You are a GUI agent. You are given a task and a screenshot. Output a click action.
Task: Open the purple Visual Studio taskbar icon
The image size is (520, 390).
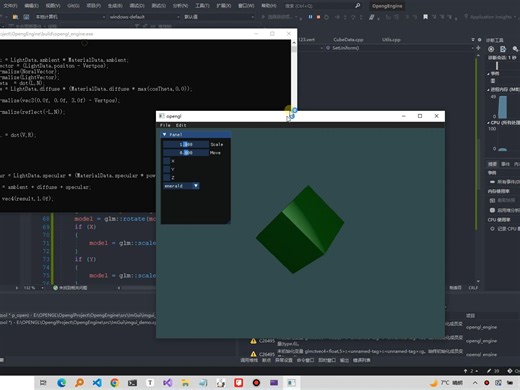[x=168, y=383]
